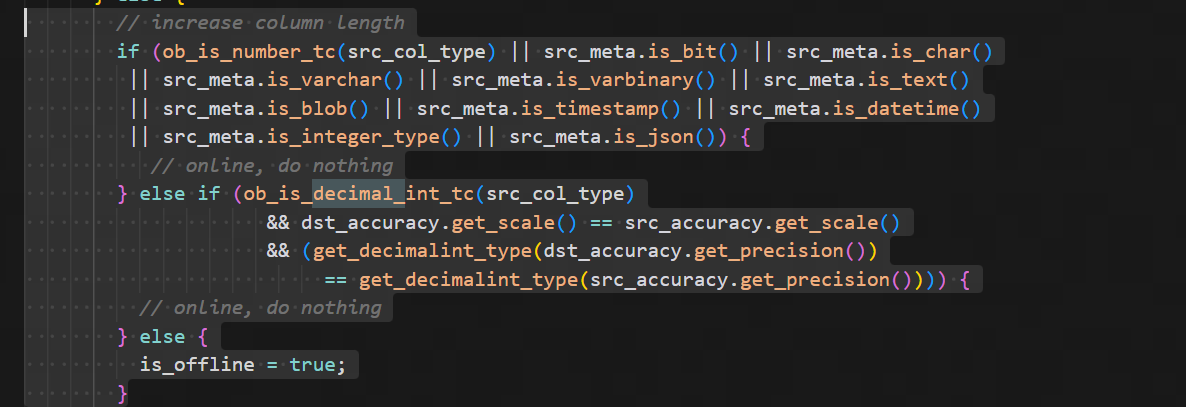Click the is_offline variable name

click(x=197, y=364)
